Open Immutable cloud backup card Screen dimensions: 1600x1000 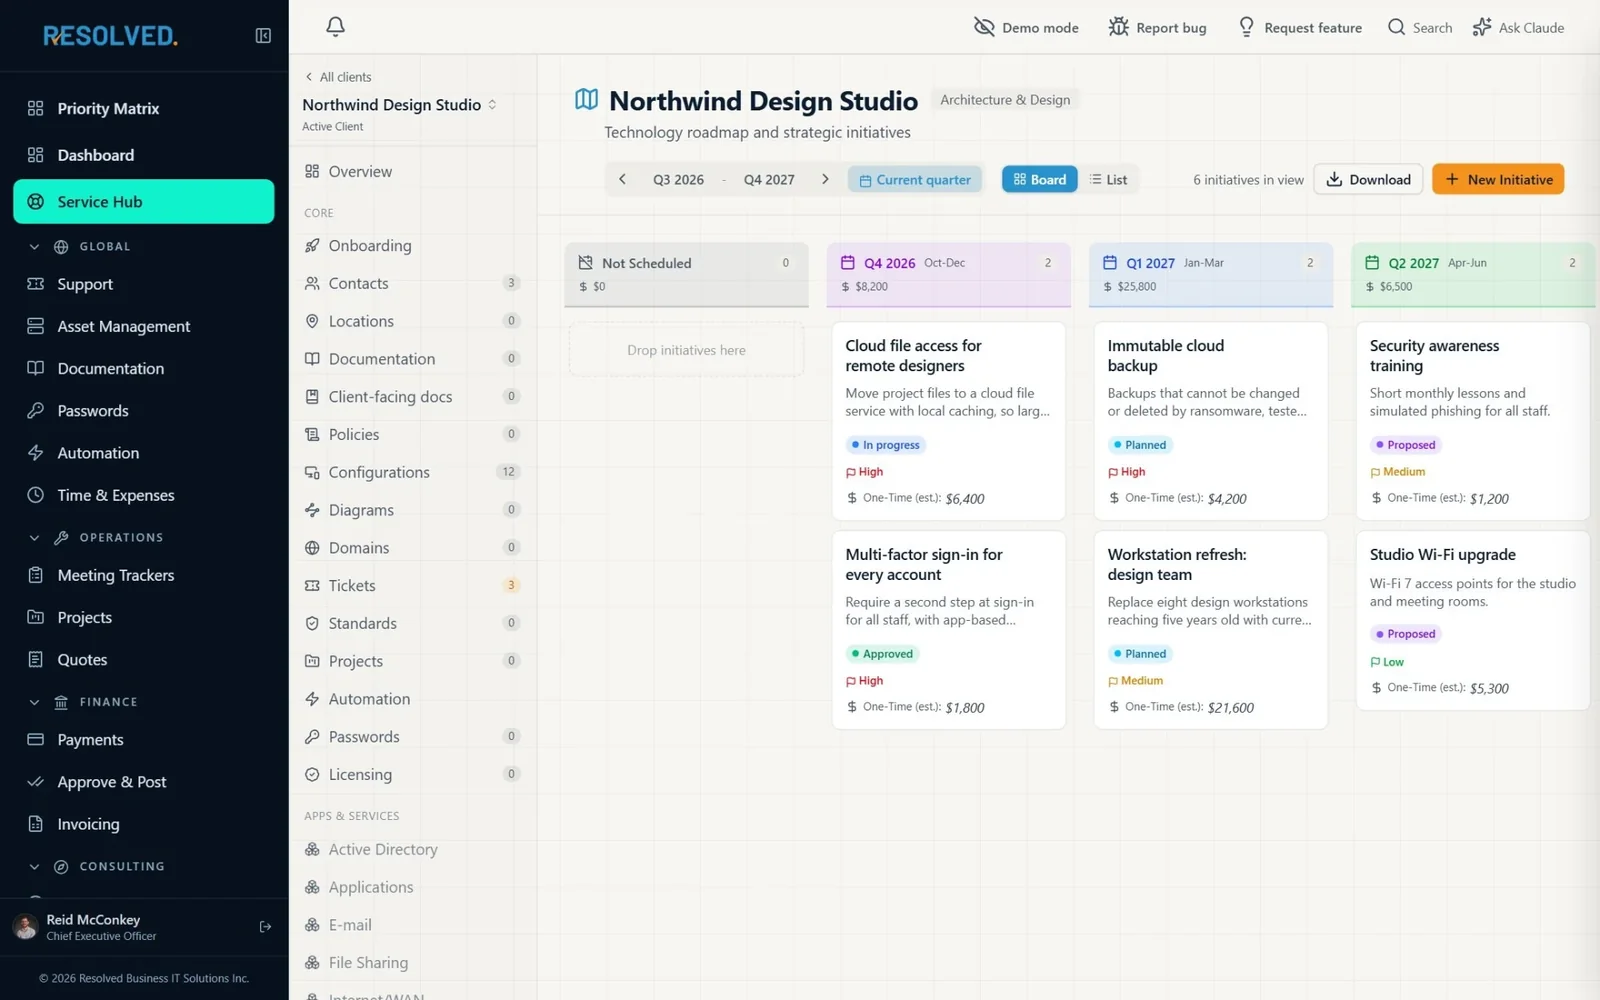(x=1210, y=421)
